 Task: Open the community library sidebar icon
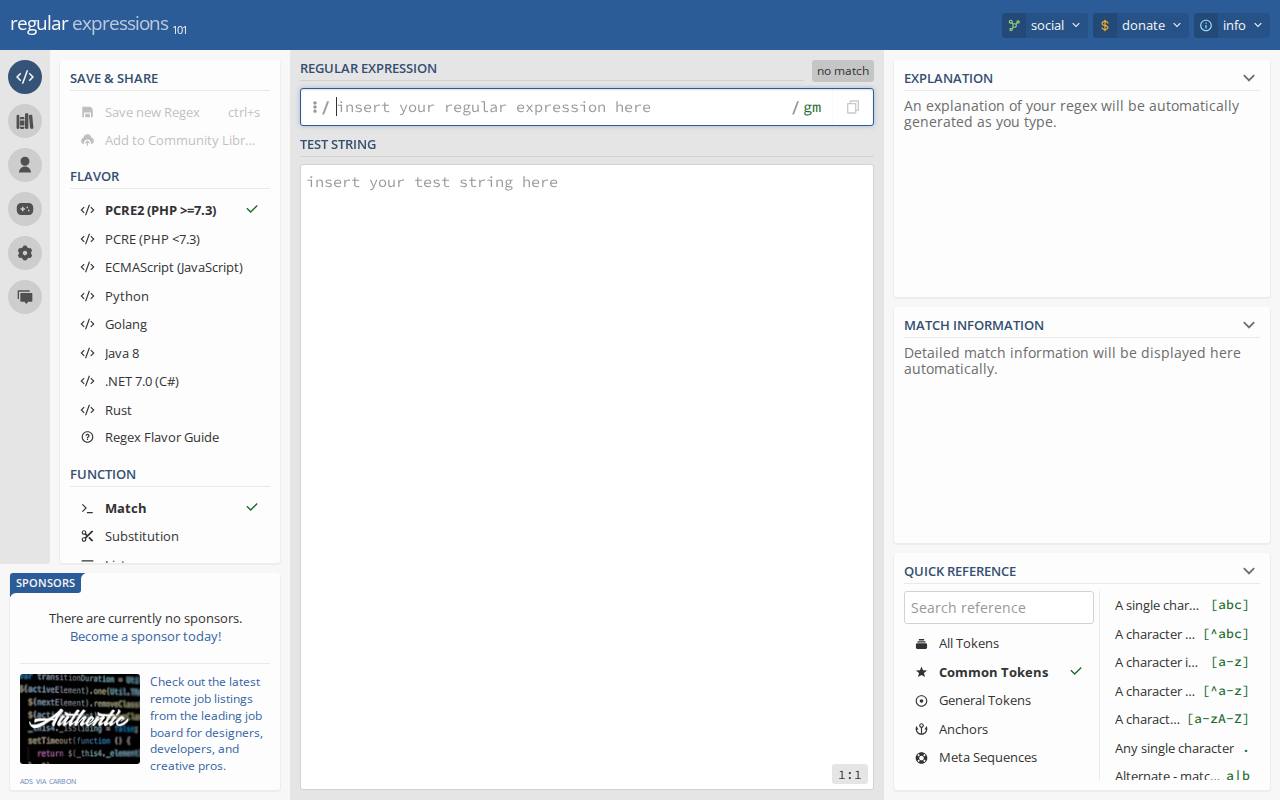tap(25, 121)
